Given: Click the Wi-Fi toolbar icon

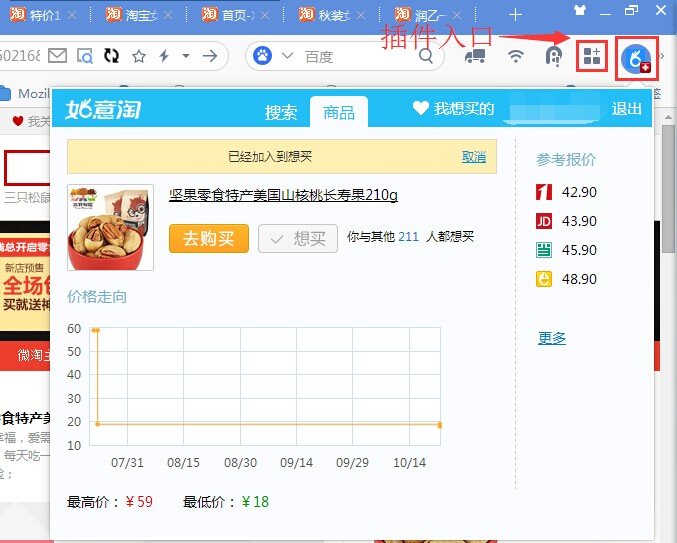Looking at the screenshot, I should coord(516,56).
